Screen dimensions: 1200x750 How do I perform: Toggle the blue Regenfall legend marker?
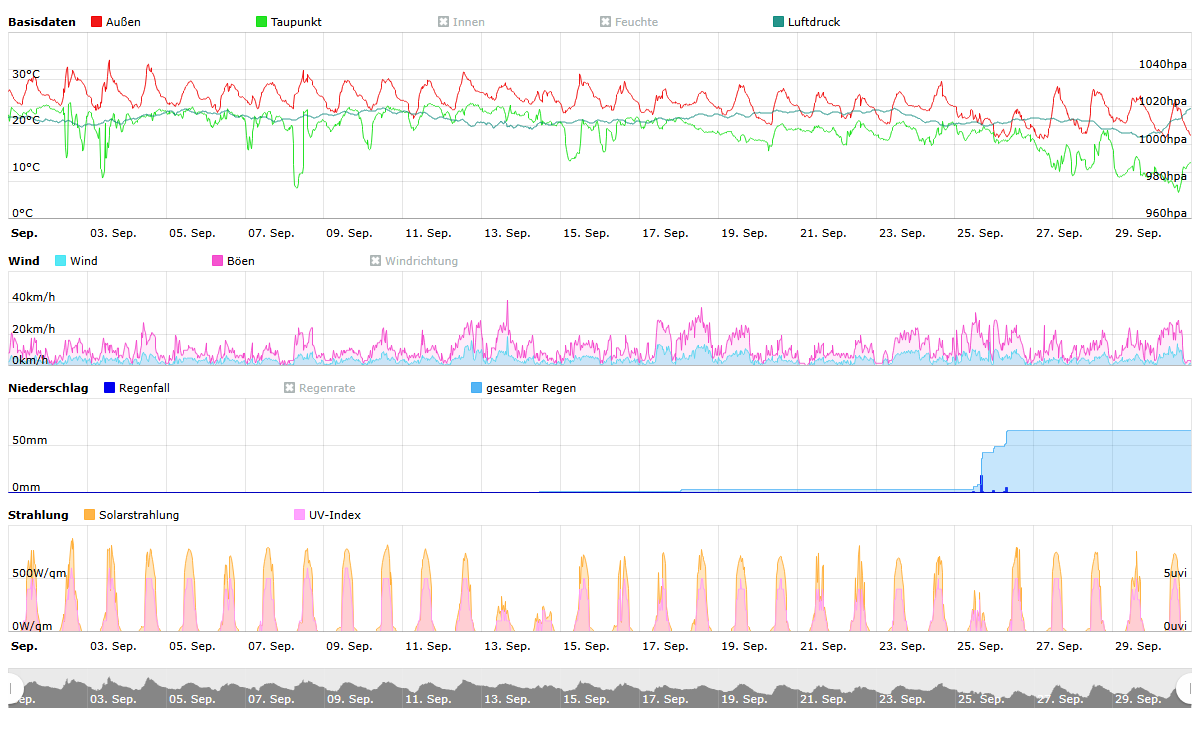(x=110, y=388)
